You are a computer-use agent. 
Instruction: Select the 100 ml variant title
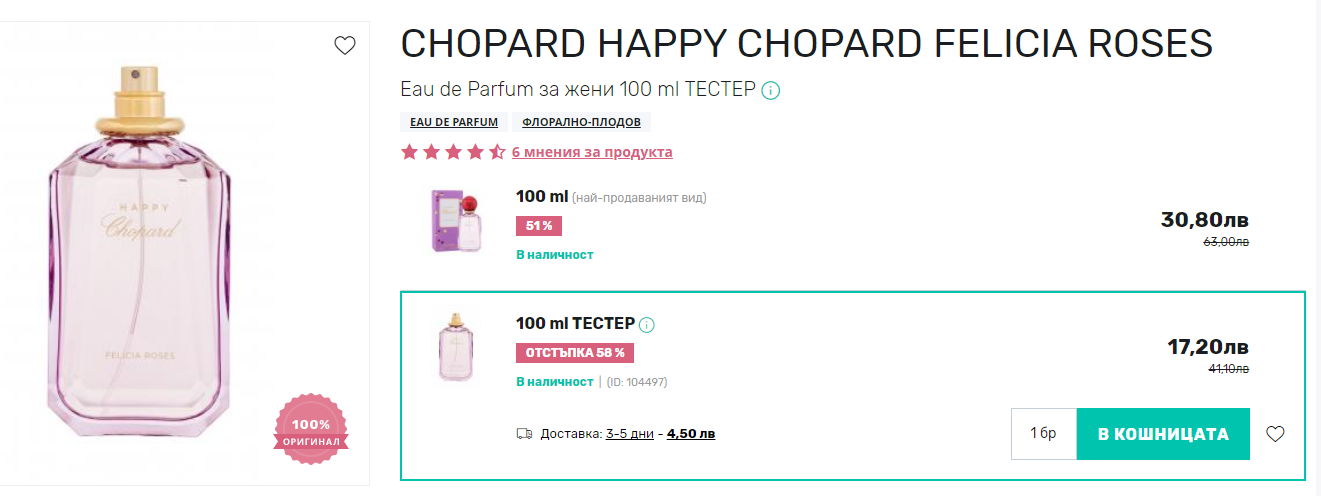[x=542, y=197]
